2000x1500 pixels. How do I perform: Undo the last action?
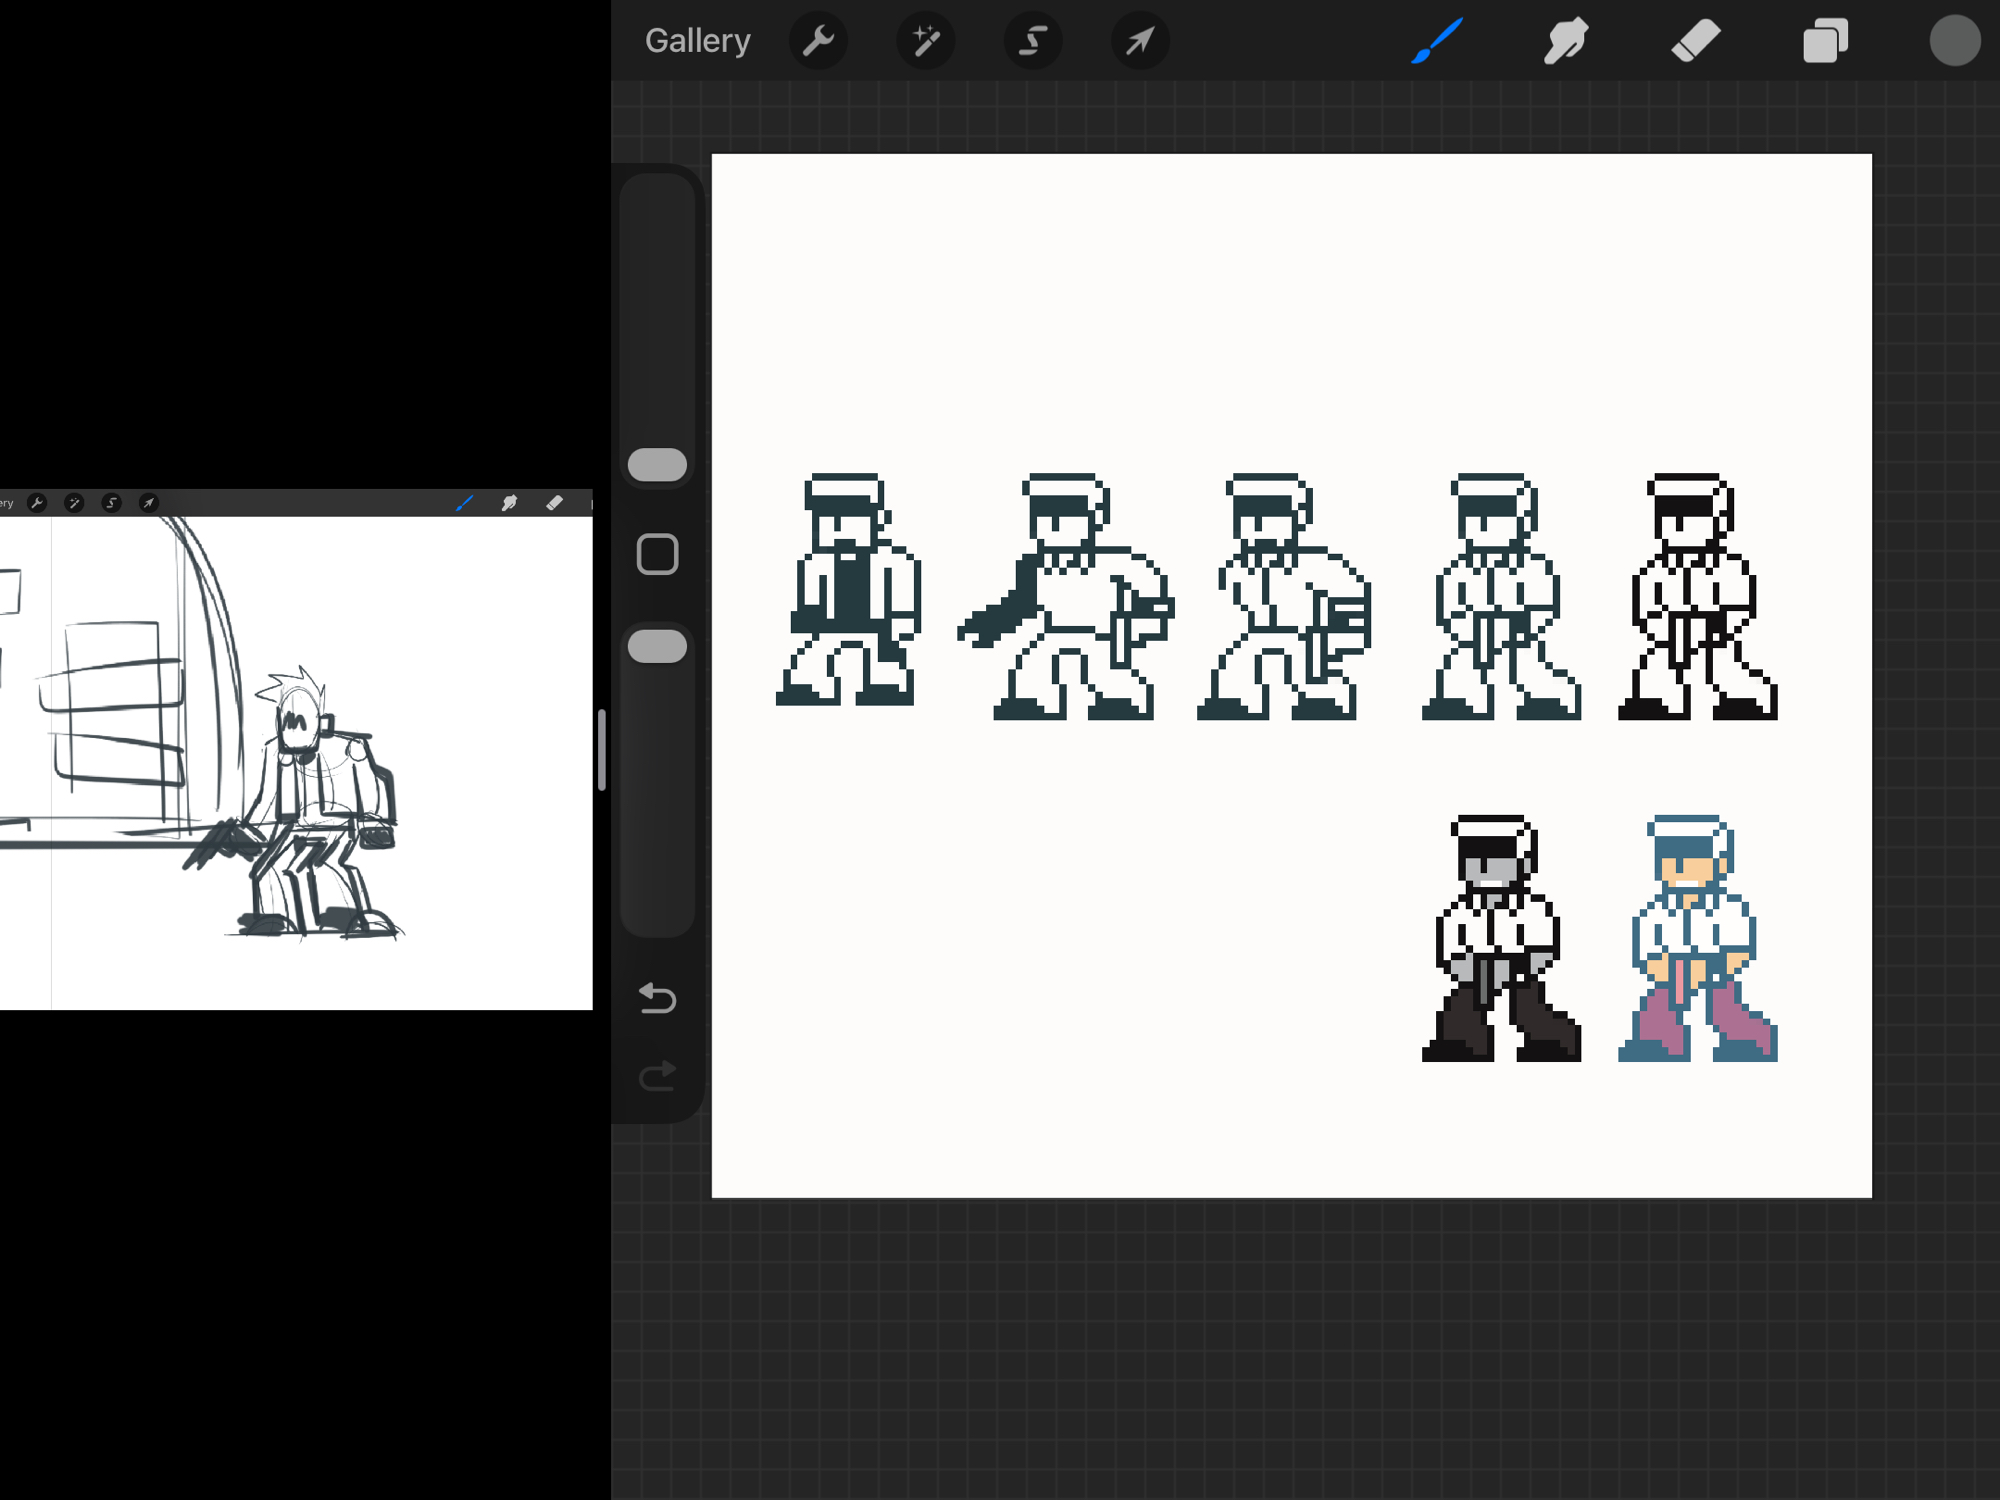657,998
